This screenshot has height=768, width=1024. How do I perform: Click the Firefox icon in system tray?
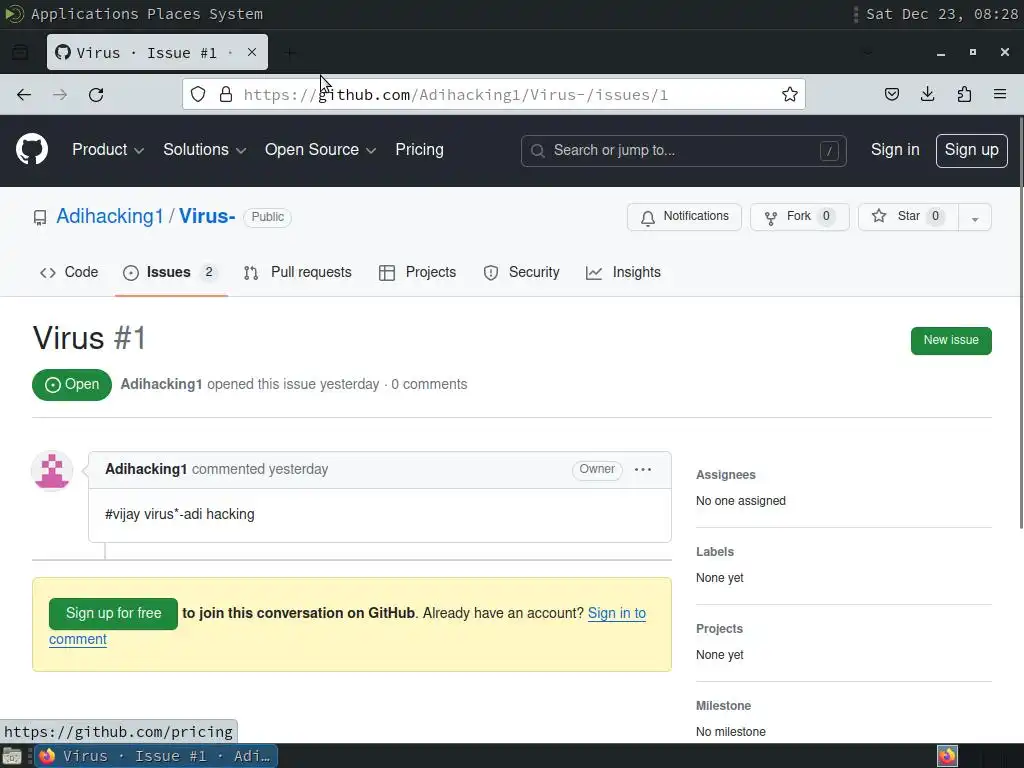(948, 756)
